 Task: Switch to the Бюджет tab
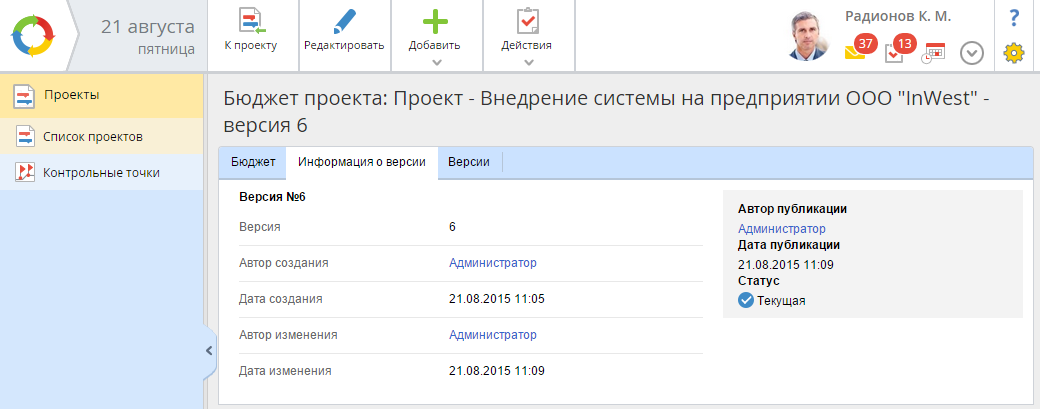coord(253,163)
